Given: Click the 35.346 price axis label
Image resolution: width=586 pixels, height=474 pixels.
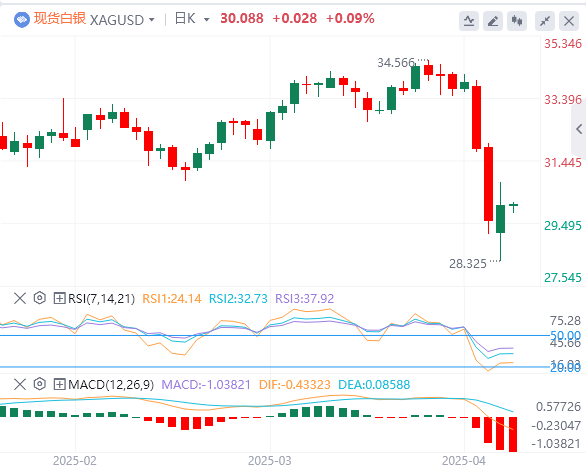Looking at the screenshot, I should pyautogui.click(x=563, y=44).
